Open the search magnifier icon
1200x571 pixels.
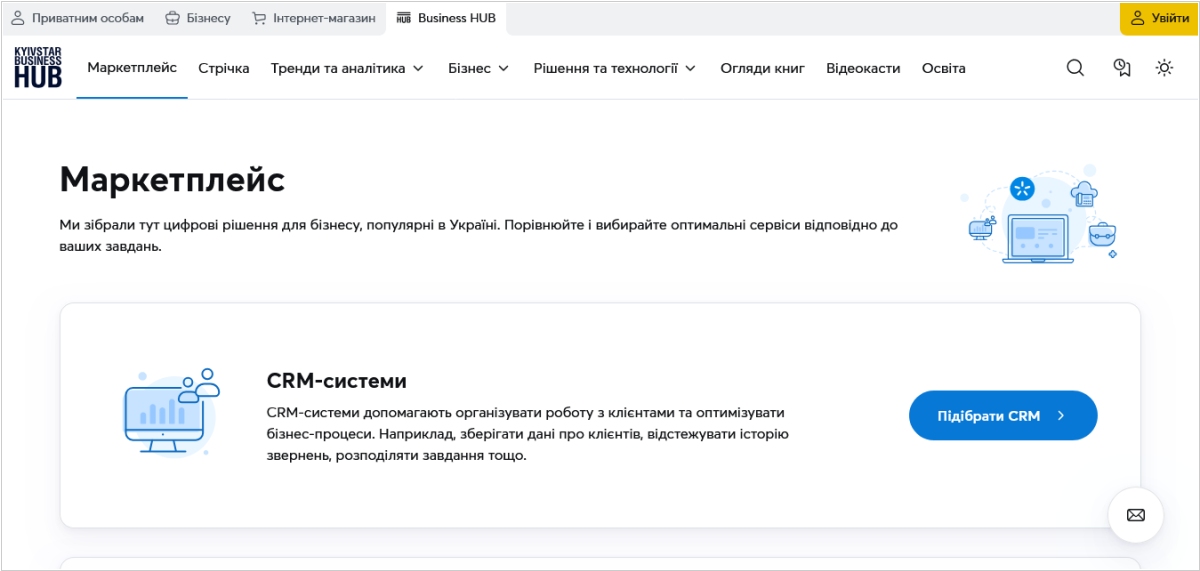[1075, 68]
